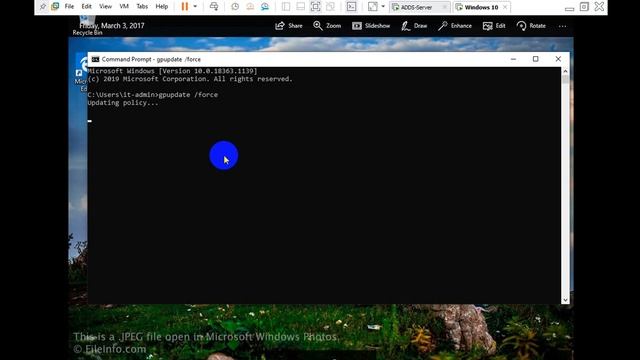Click the 'Updating policy...' output line

(123, 103)
